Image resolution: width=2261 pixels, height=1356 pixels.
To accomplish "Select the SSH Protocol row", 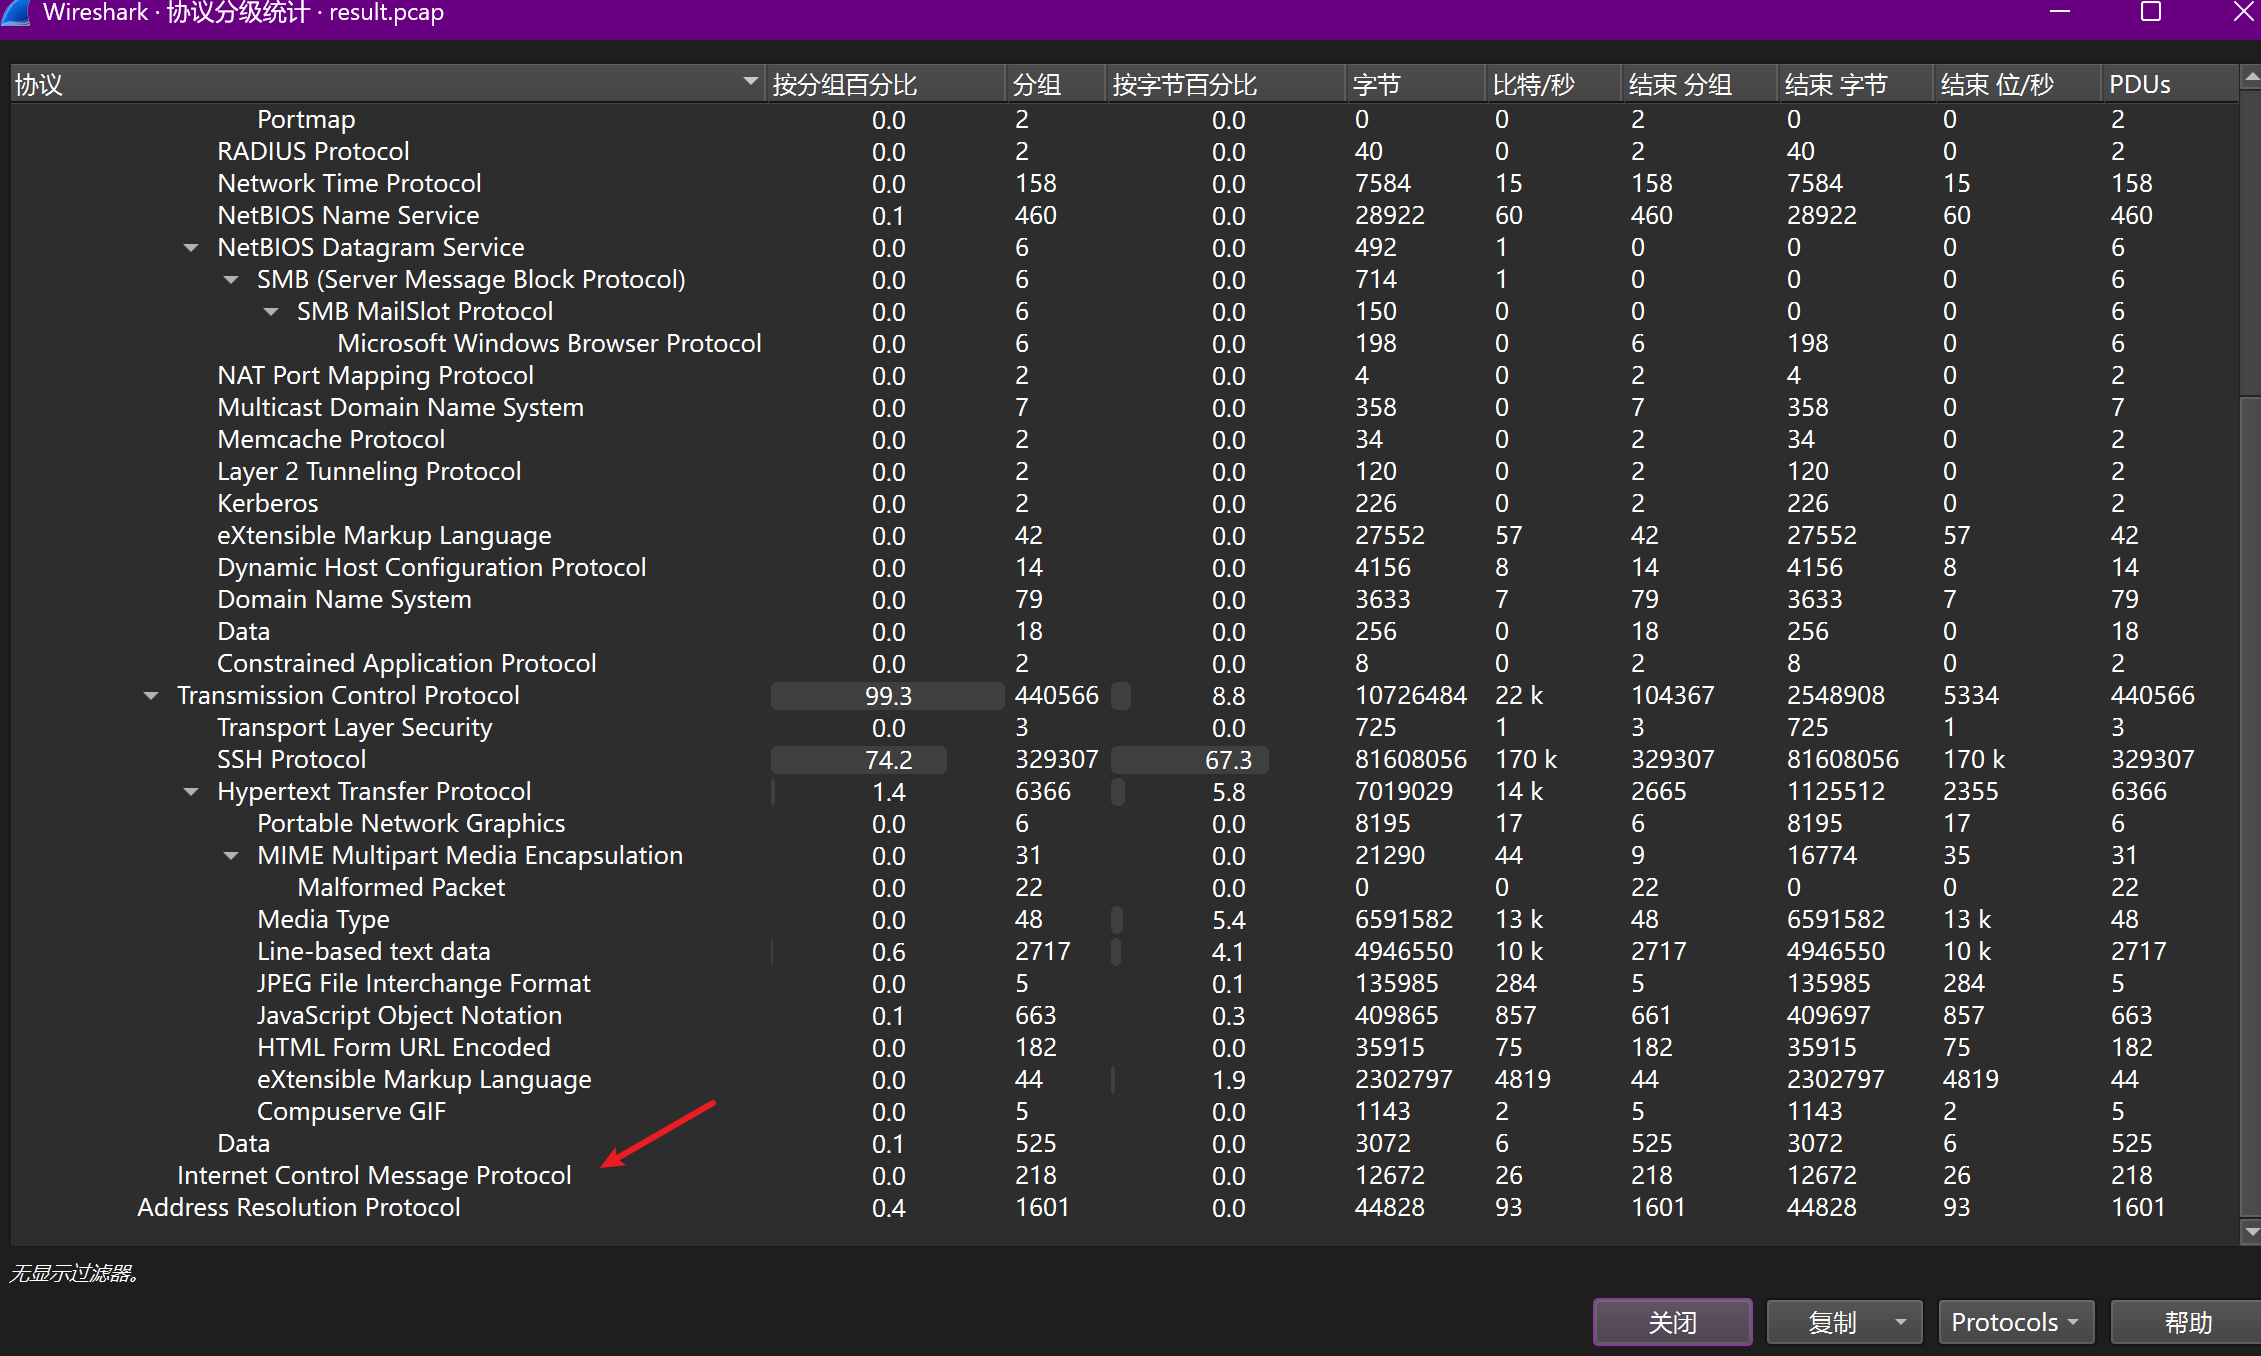I will click(291, 760).
